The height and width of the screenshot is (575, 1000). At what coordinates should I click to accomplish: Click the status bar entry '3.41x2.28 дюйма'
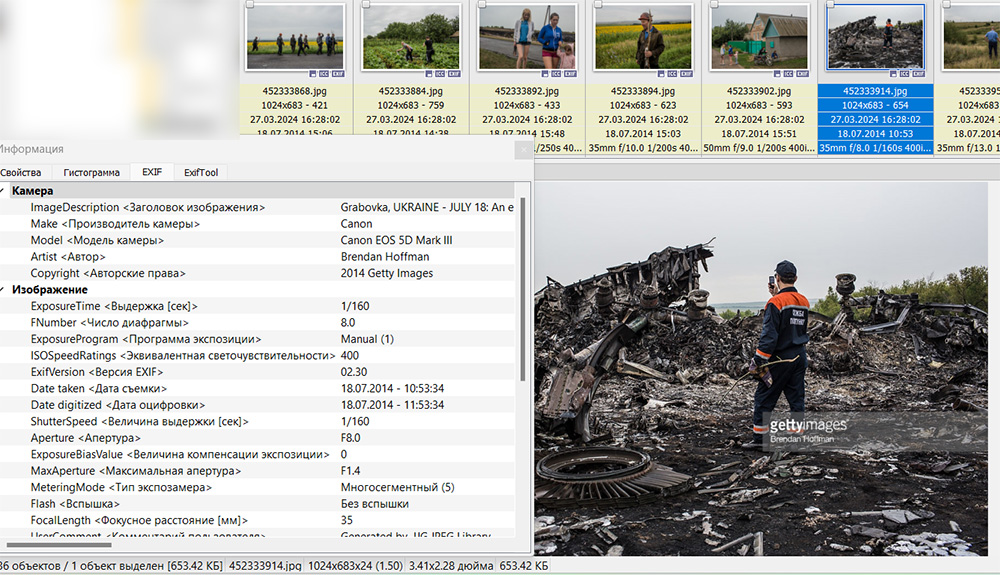(x=451, y=566)
